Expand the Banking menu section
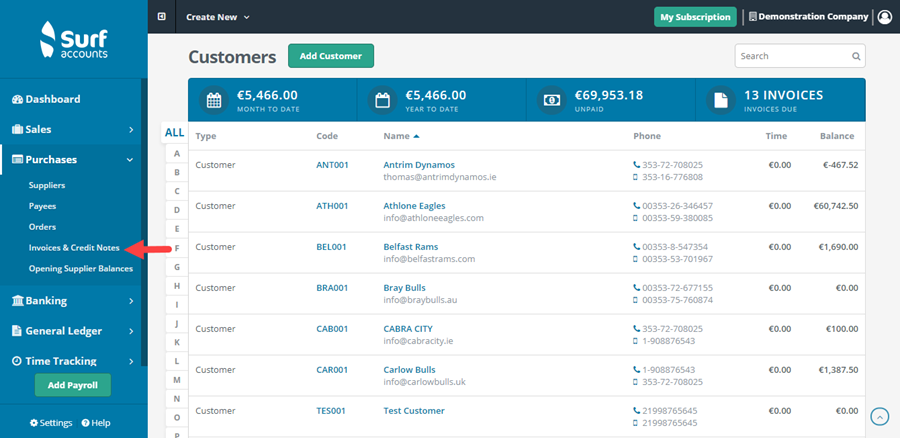This screenshot has width=900, height=438. (x=73, y=301)
